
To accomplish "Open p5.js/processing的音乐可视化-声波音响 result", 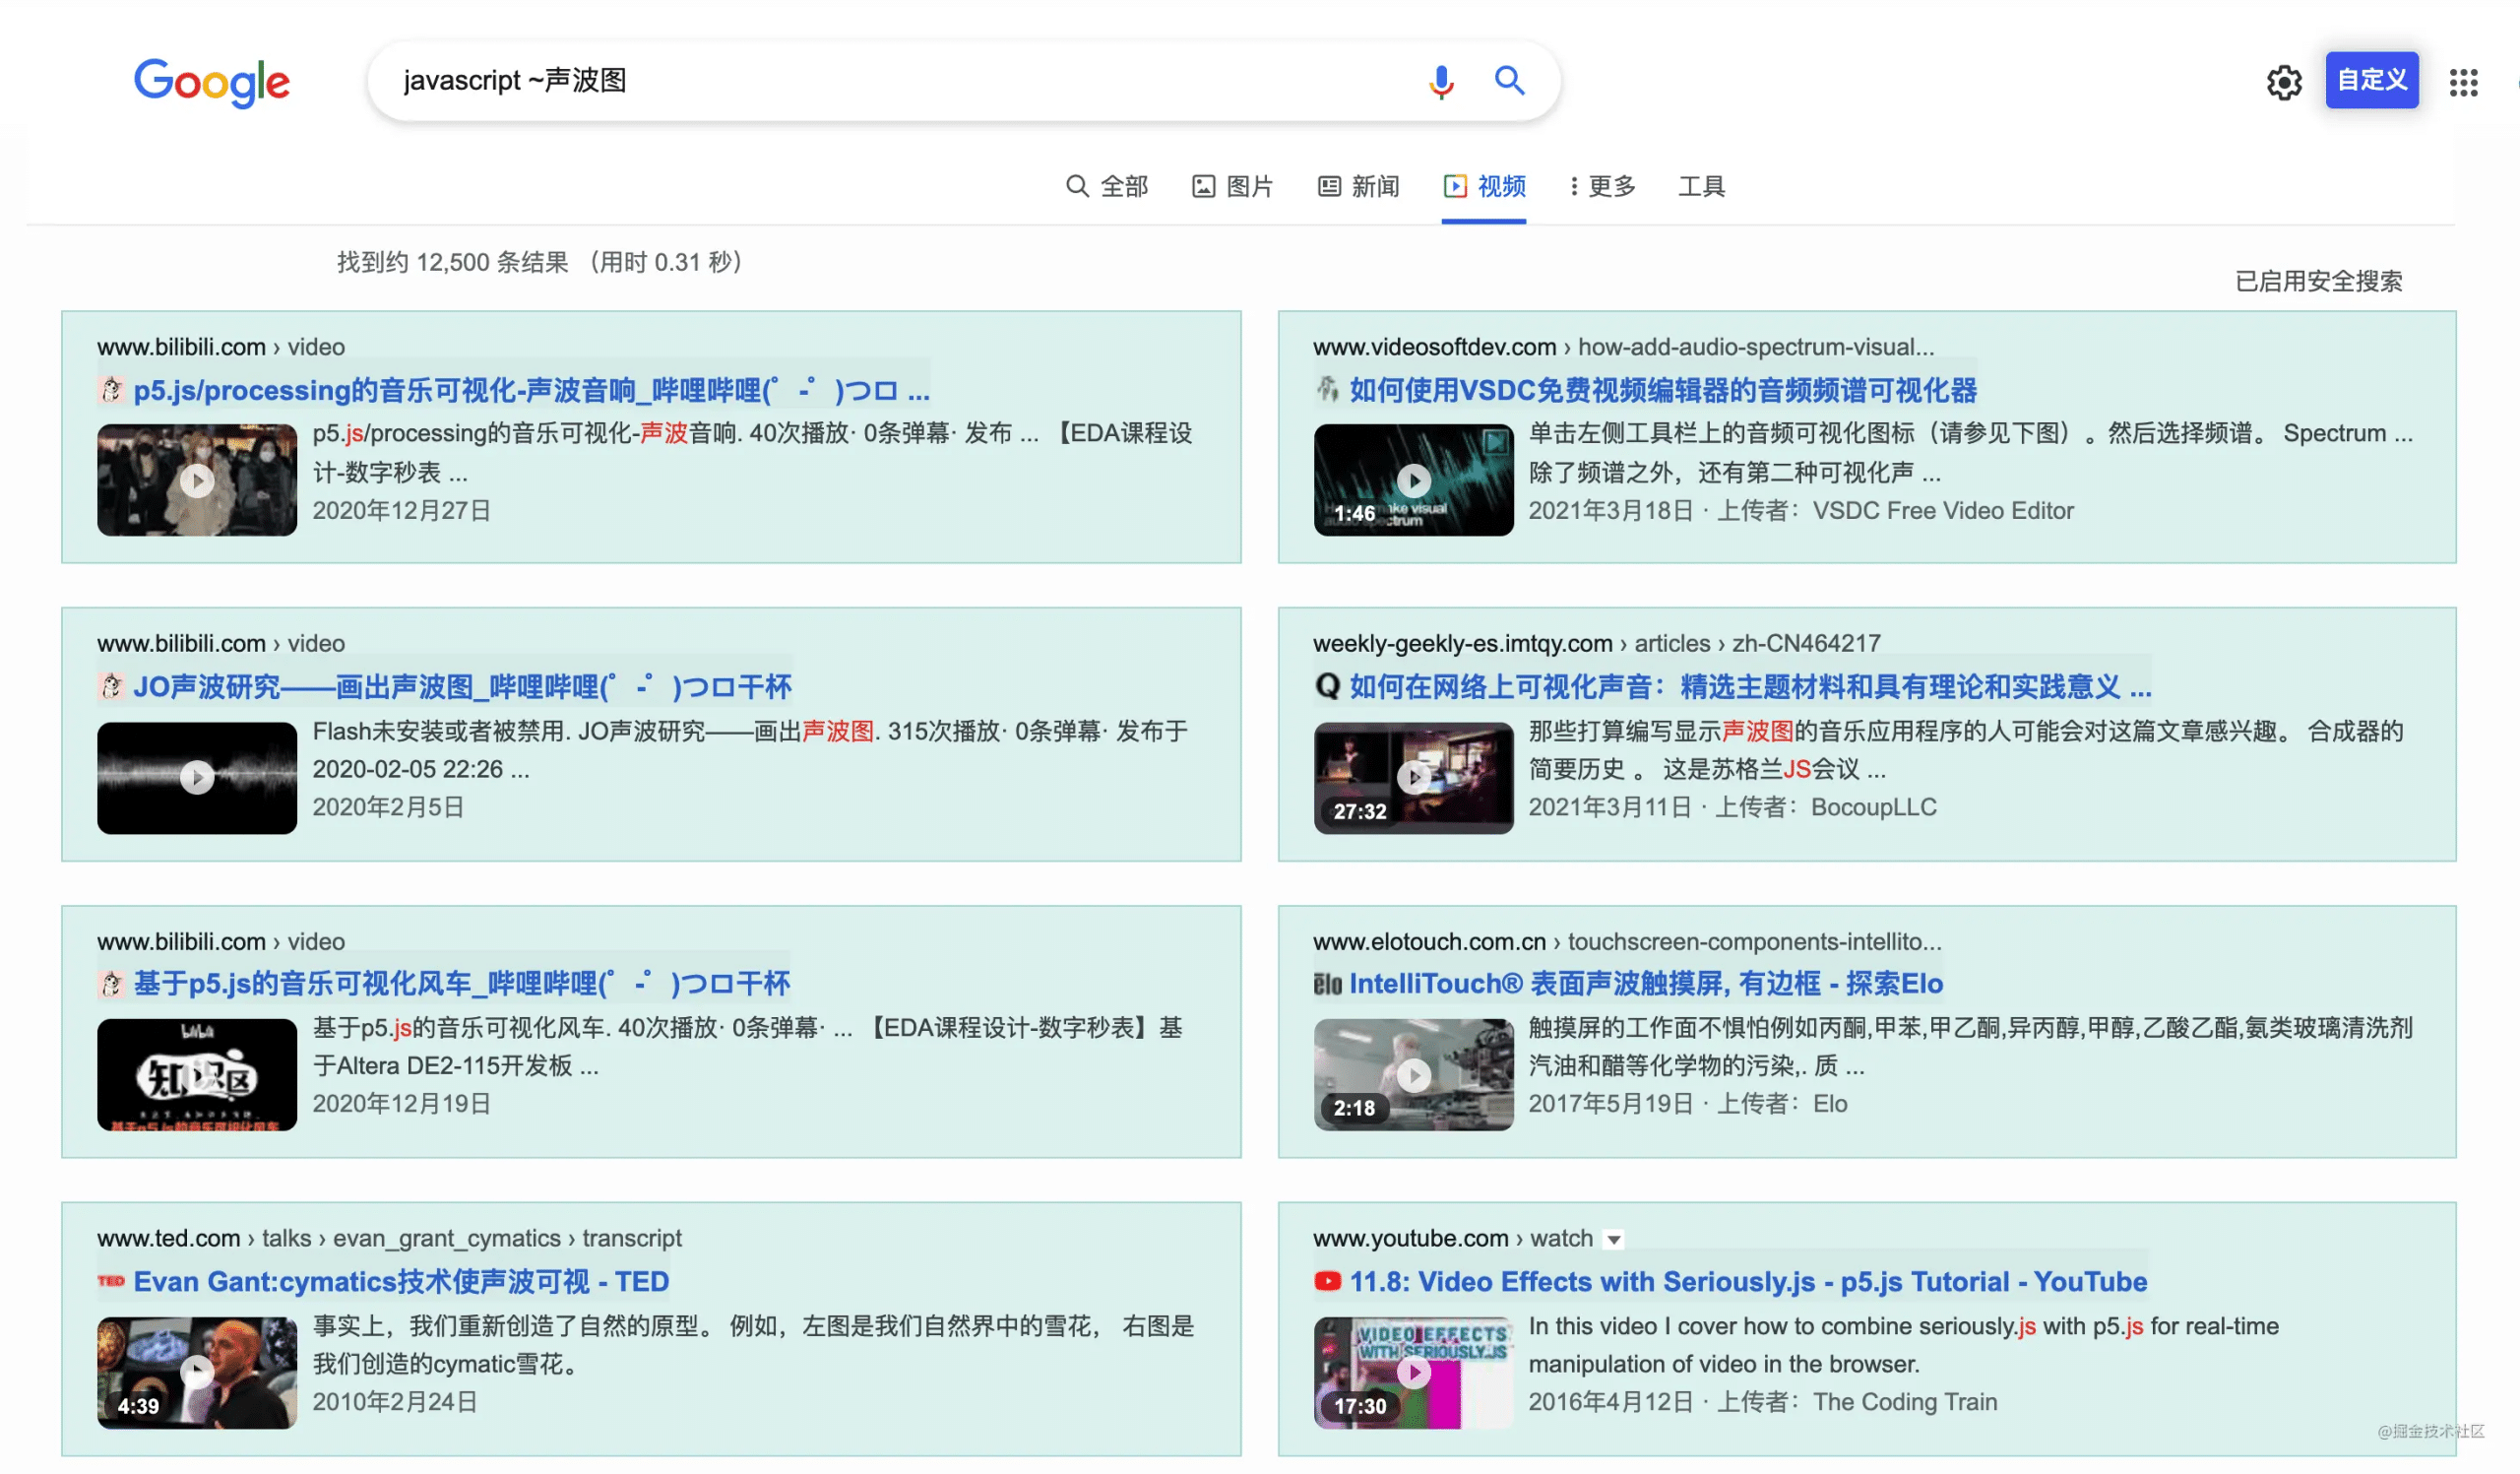I will (x=531, y=390).
